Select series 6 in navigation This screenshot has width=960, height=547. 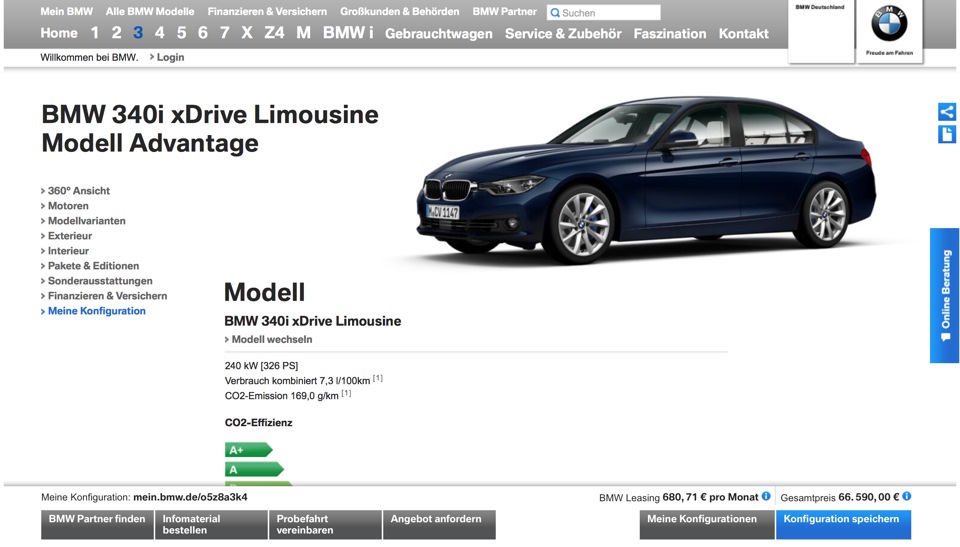203,33
